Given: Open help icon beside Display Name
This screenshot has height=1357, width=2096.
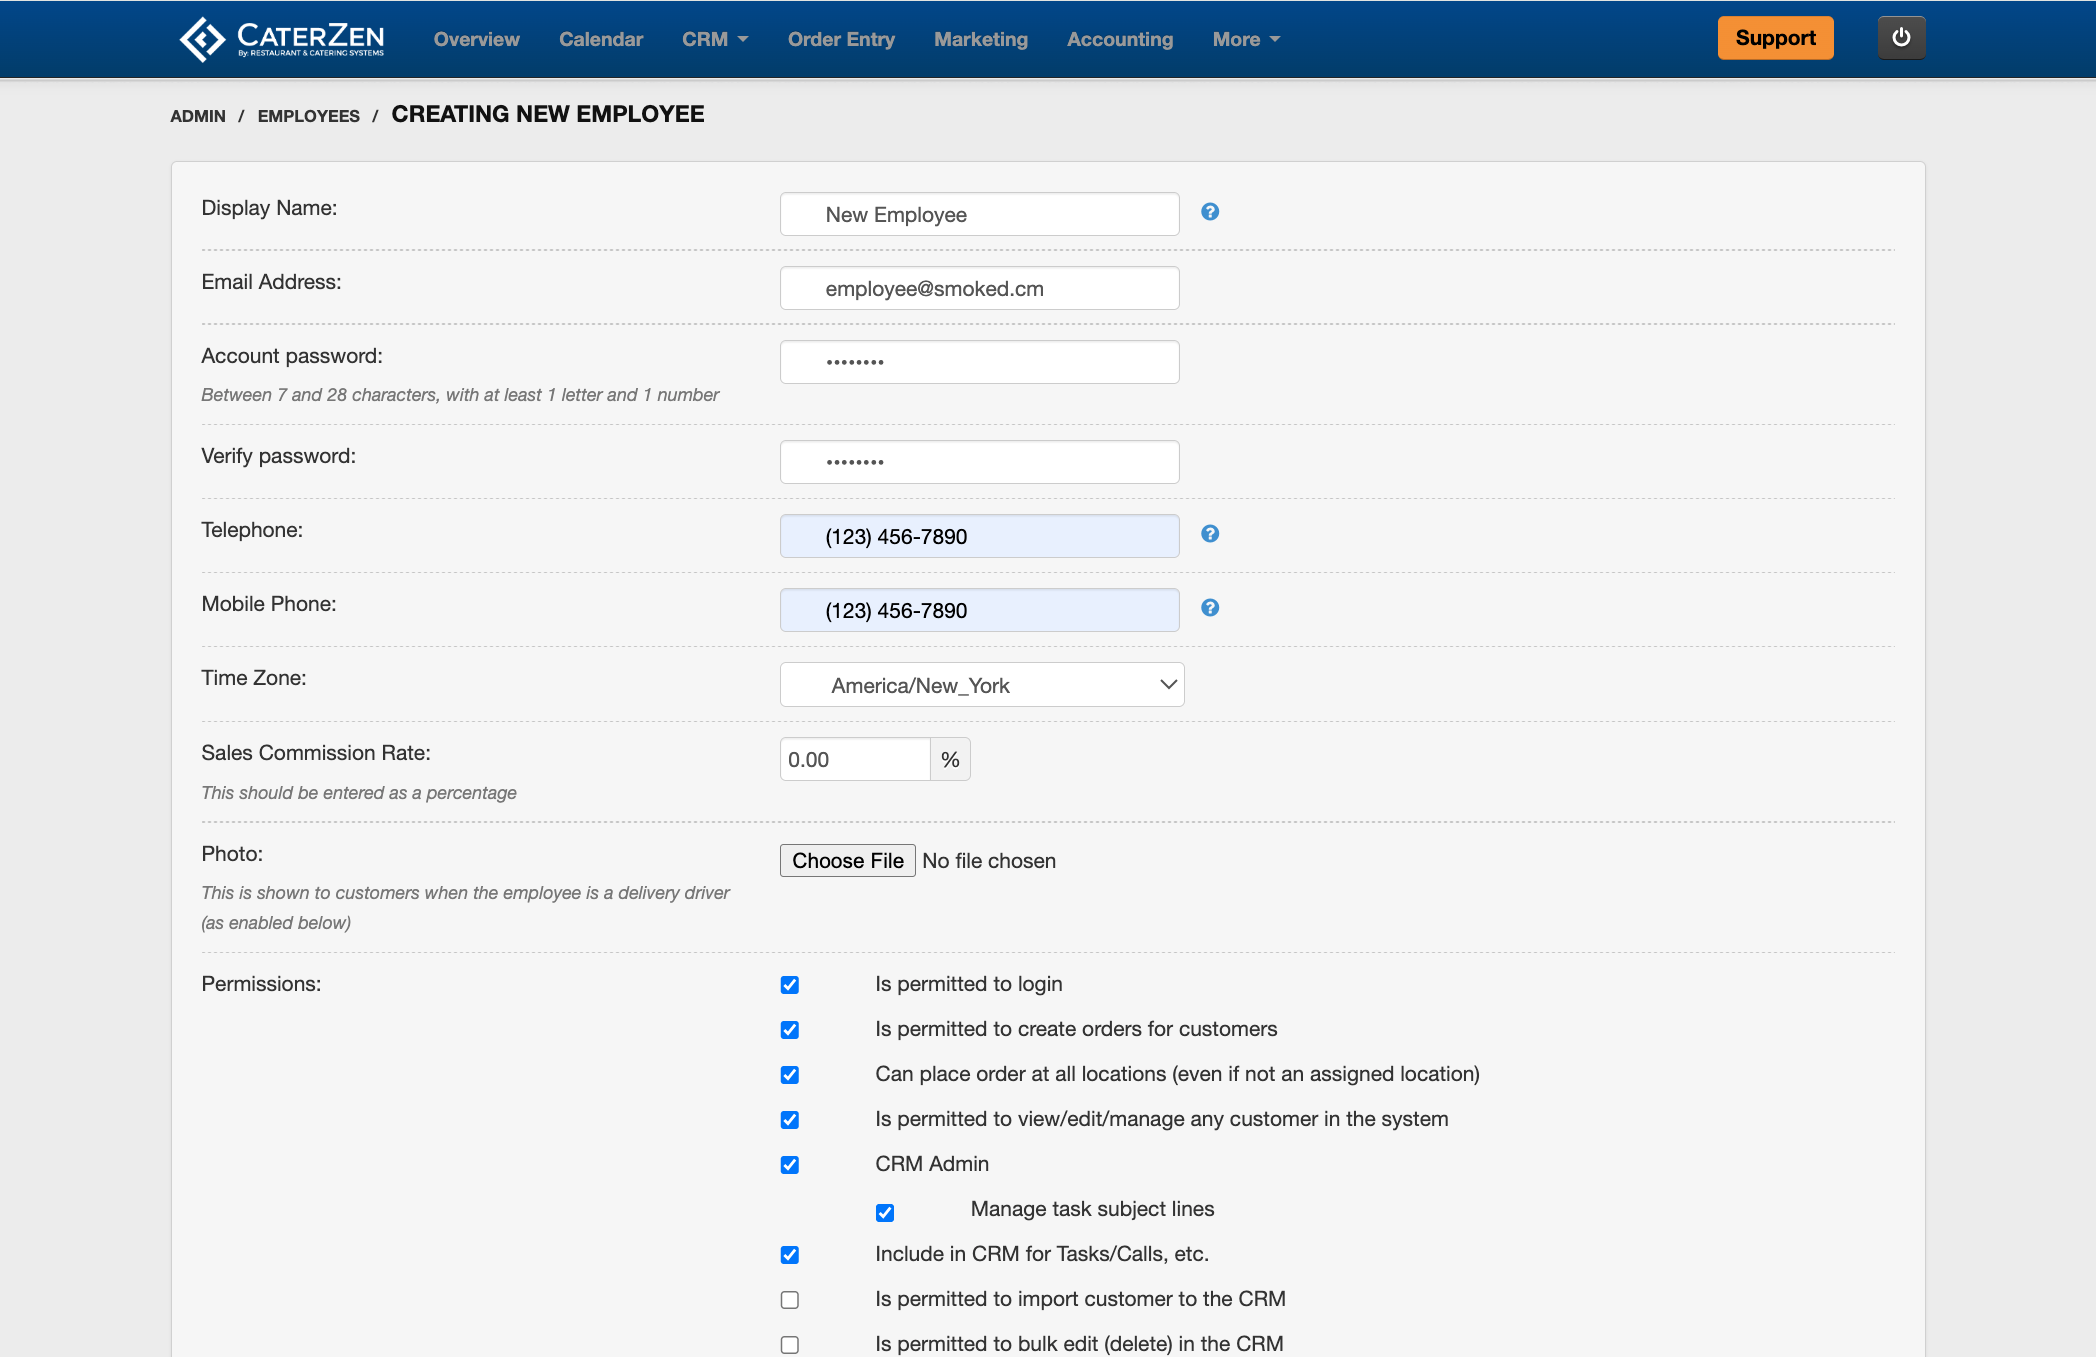Looking at the screenshot, I should click(1210, 212).
